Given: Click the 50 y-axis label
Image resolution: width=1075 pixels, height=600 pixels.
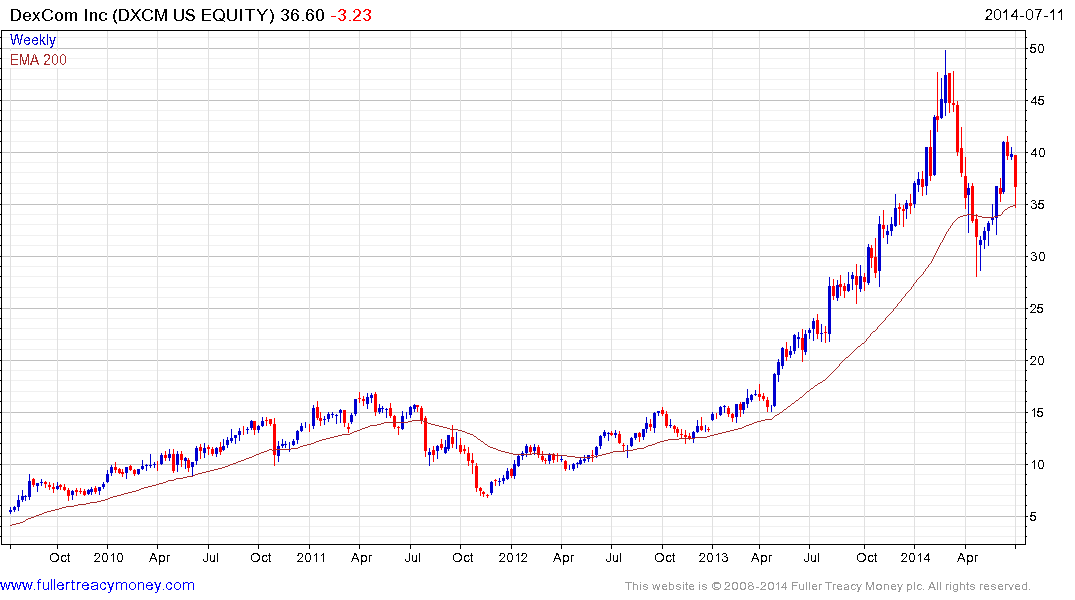Looking at the screenshot, I should click(1037, 49).
